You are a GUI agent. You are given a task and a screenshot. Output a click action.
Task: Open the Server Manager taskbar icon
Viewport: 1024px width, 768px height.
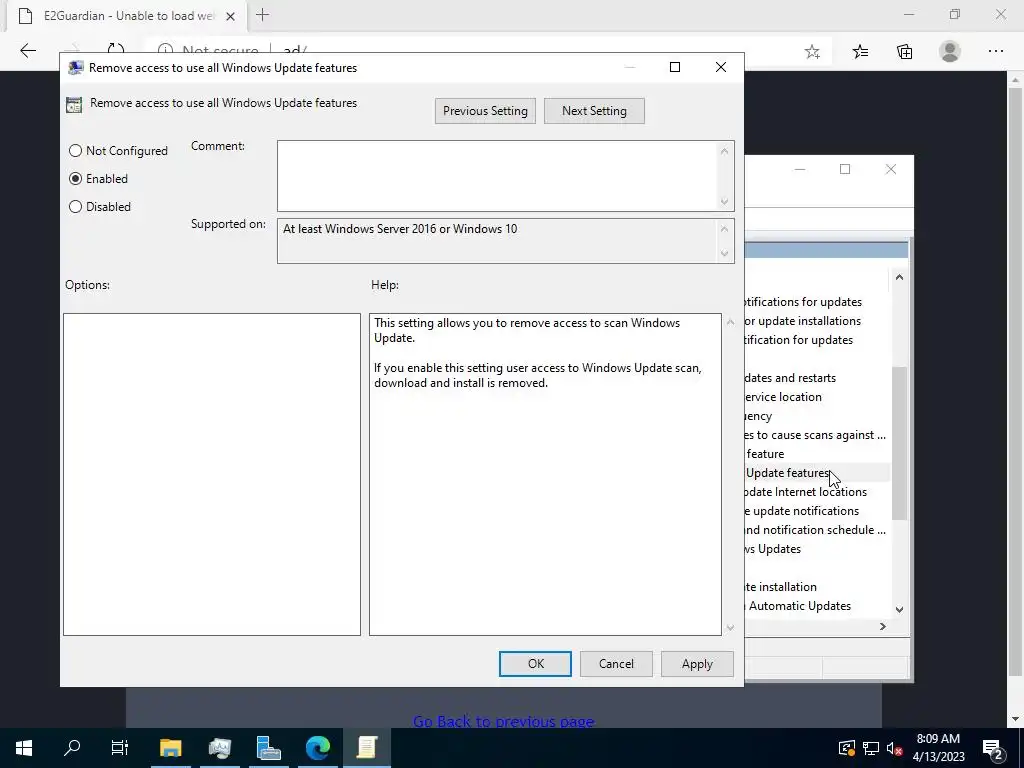268,748
